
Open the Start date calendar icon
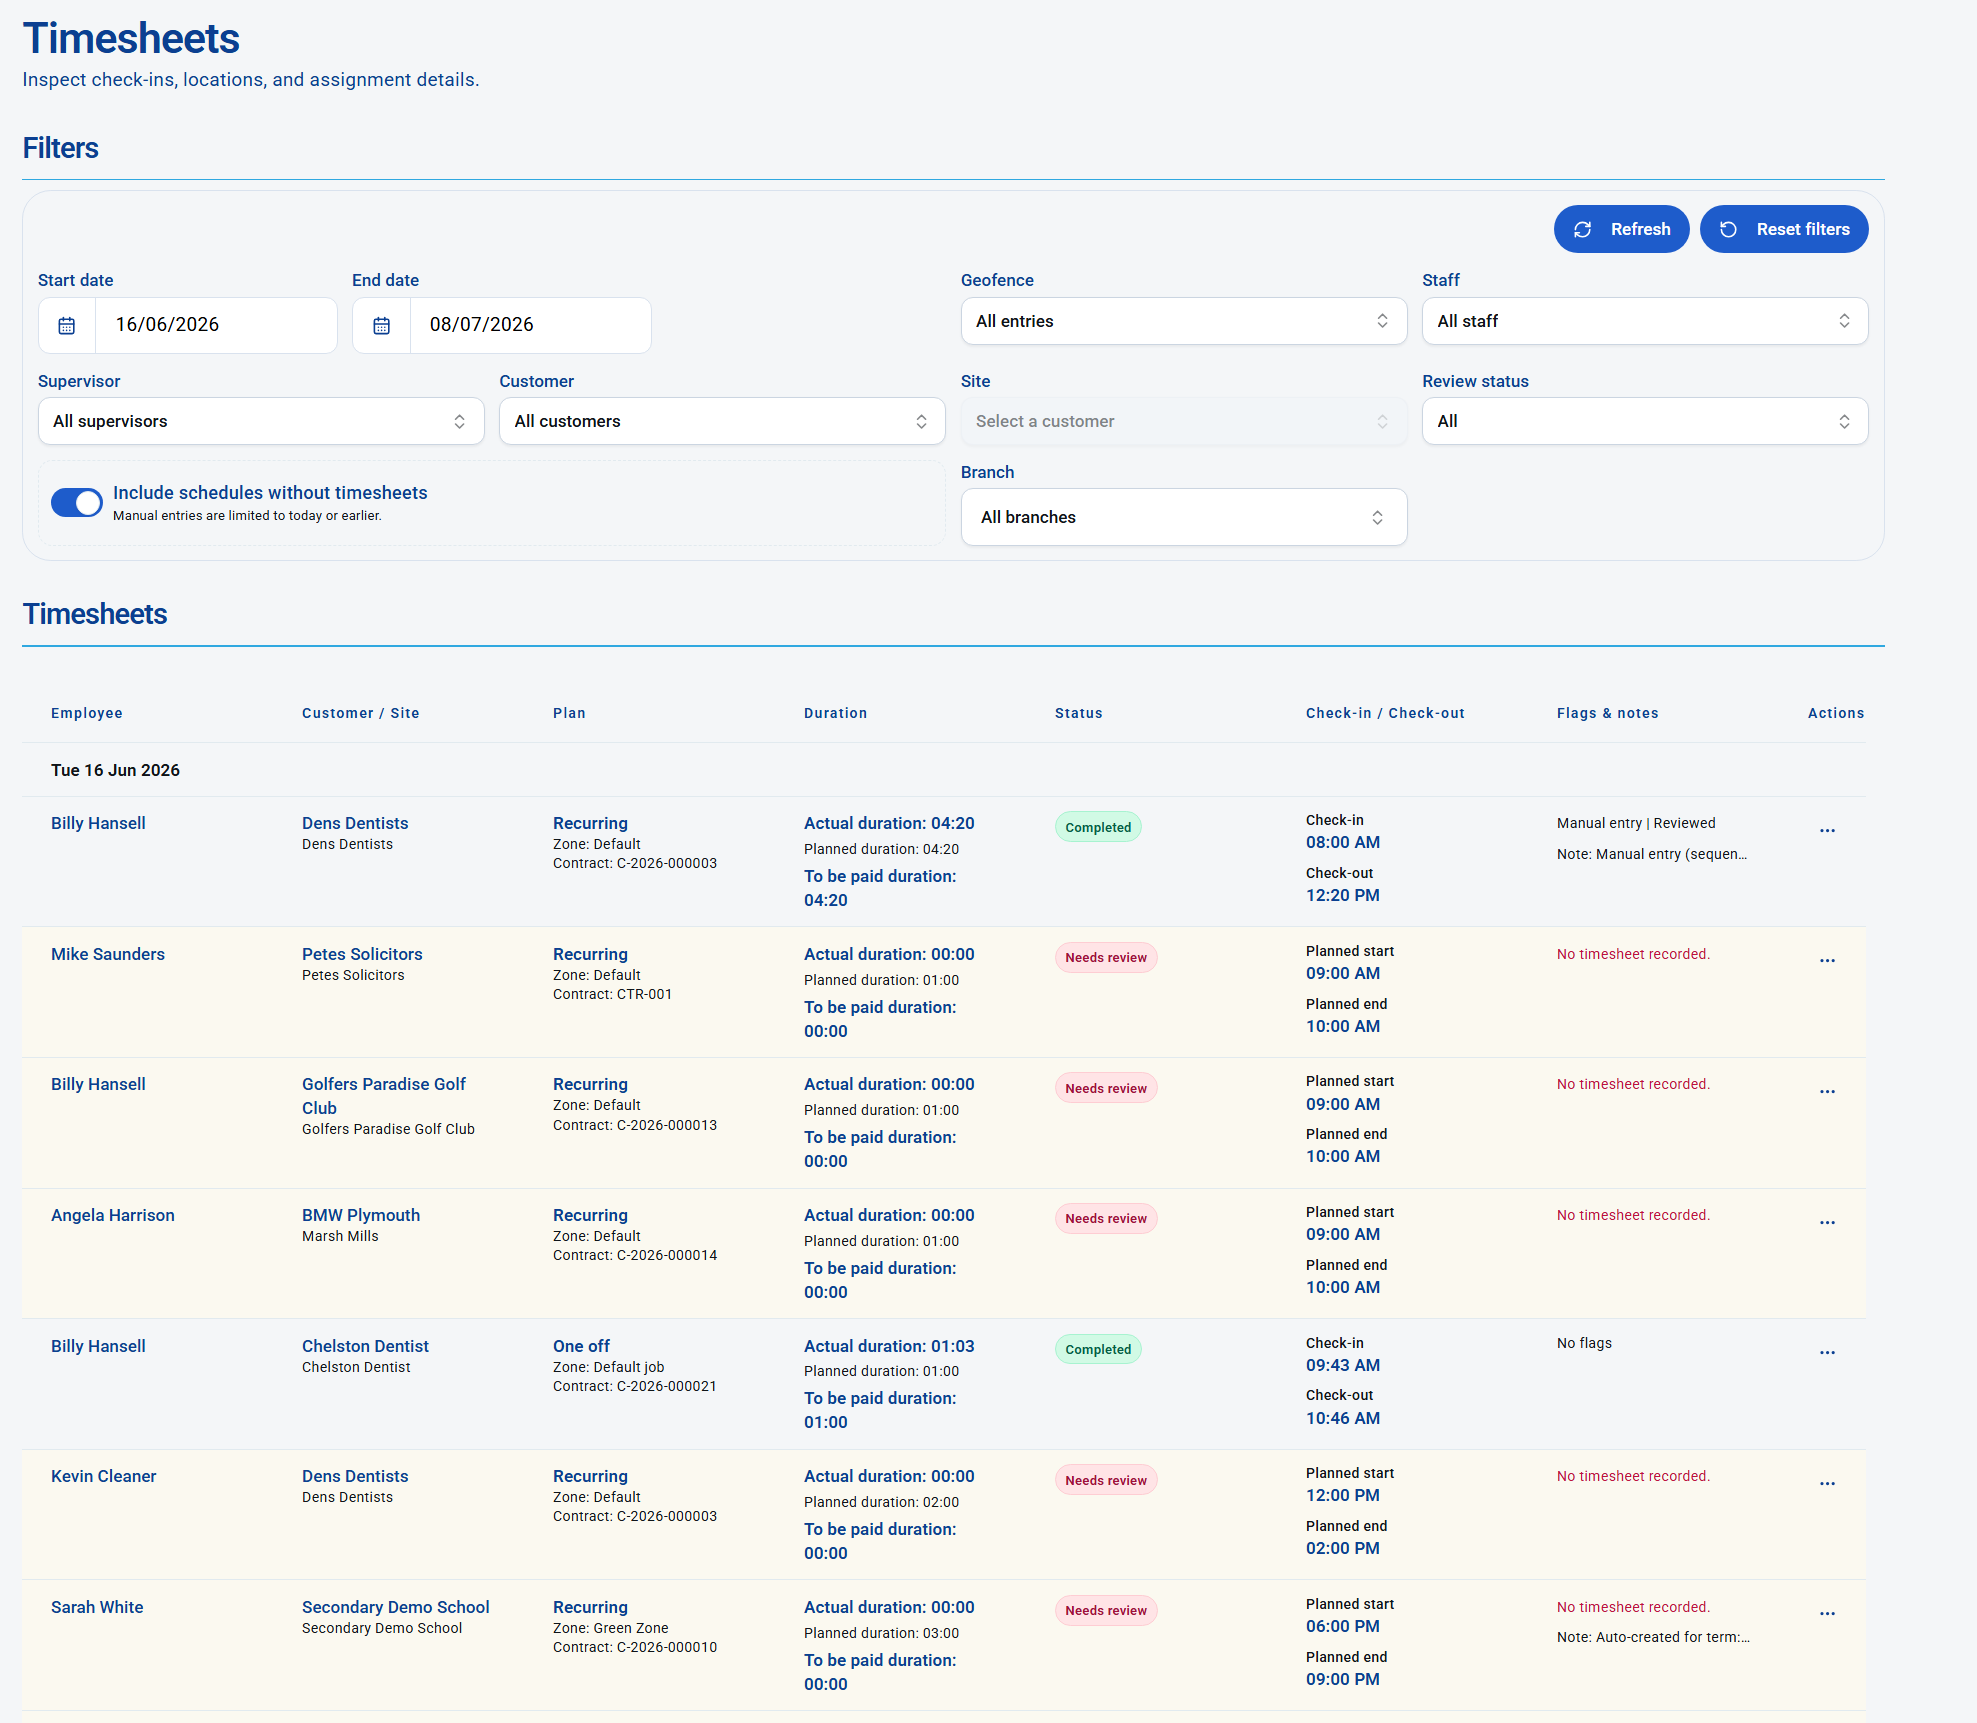[x=67, y=325]
